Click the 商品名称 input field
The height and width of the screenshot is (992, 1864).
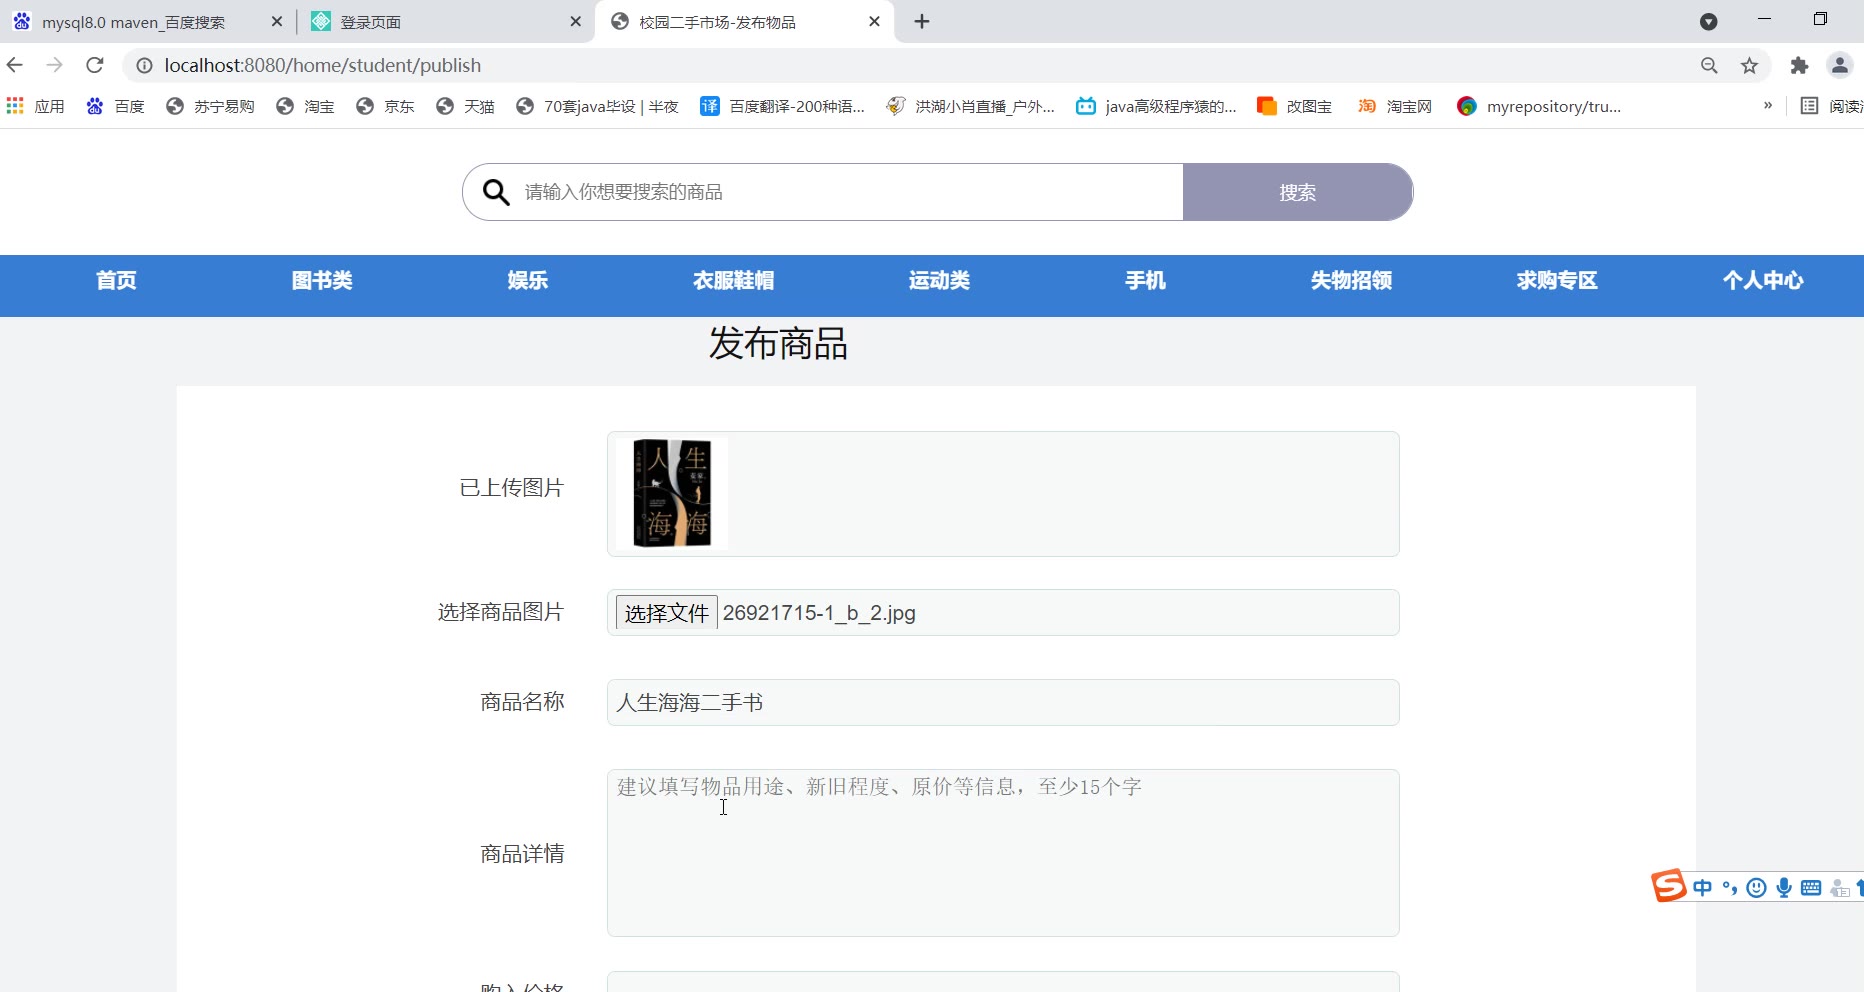[x=1003, y=703]
